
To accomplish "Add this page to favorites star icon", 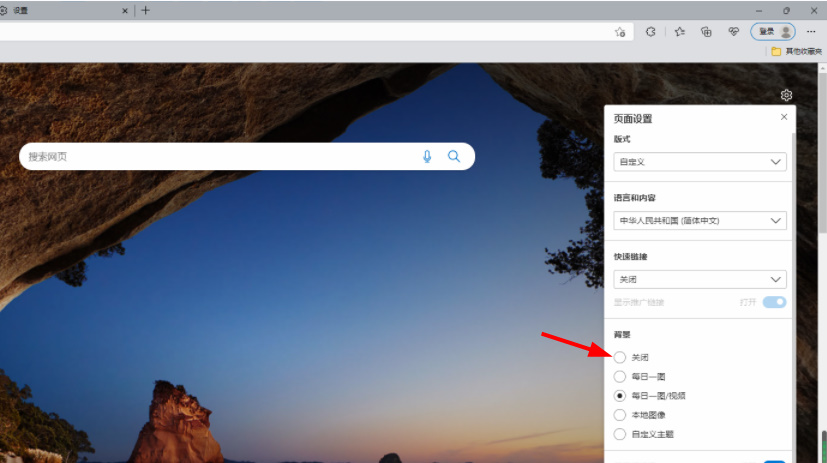I will tap(620, 32).
